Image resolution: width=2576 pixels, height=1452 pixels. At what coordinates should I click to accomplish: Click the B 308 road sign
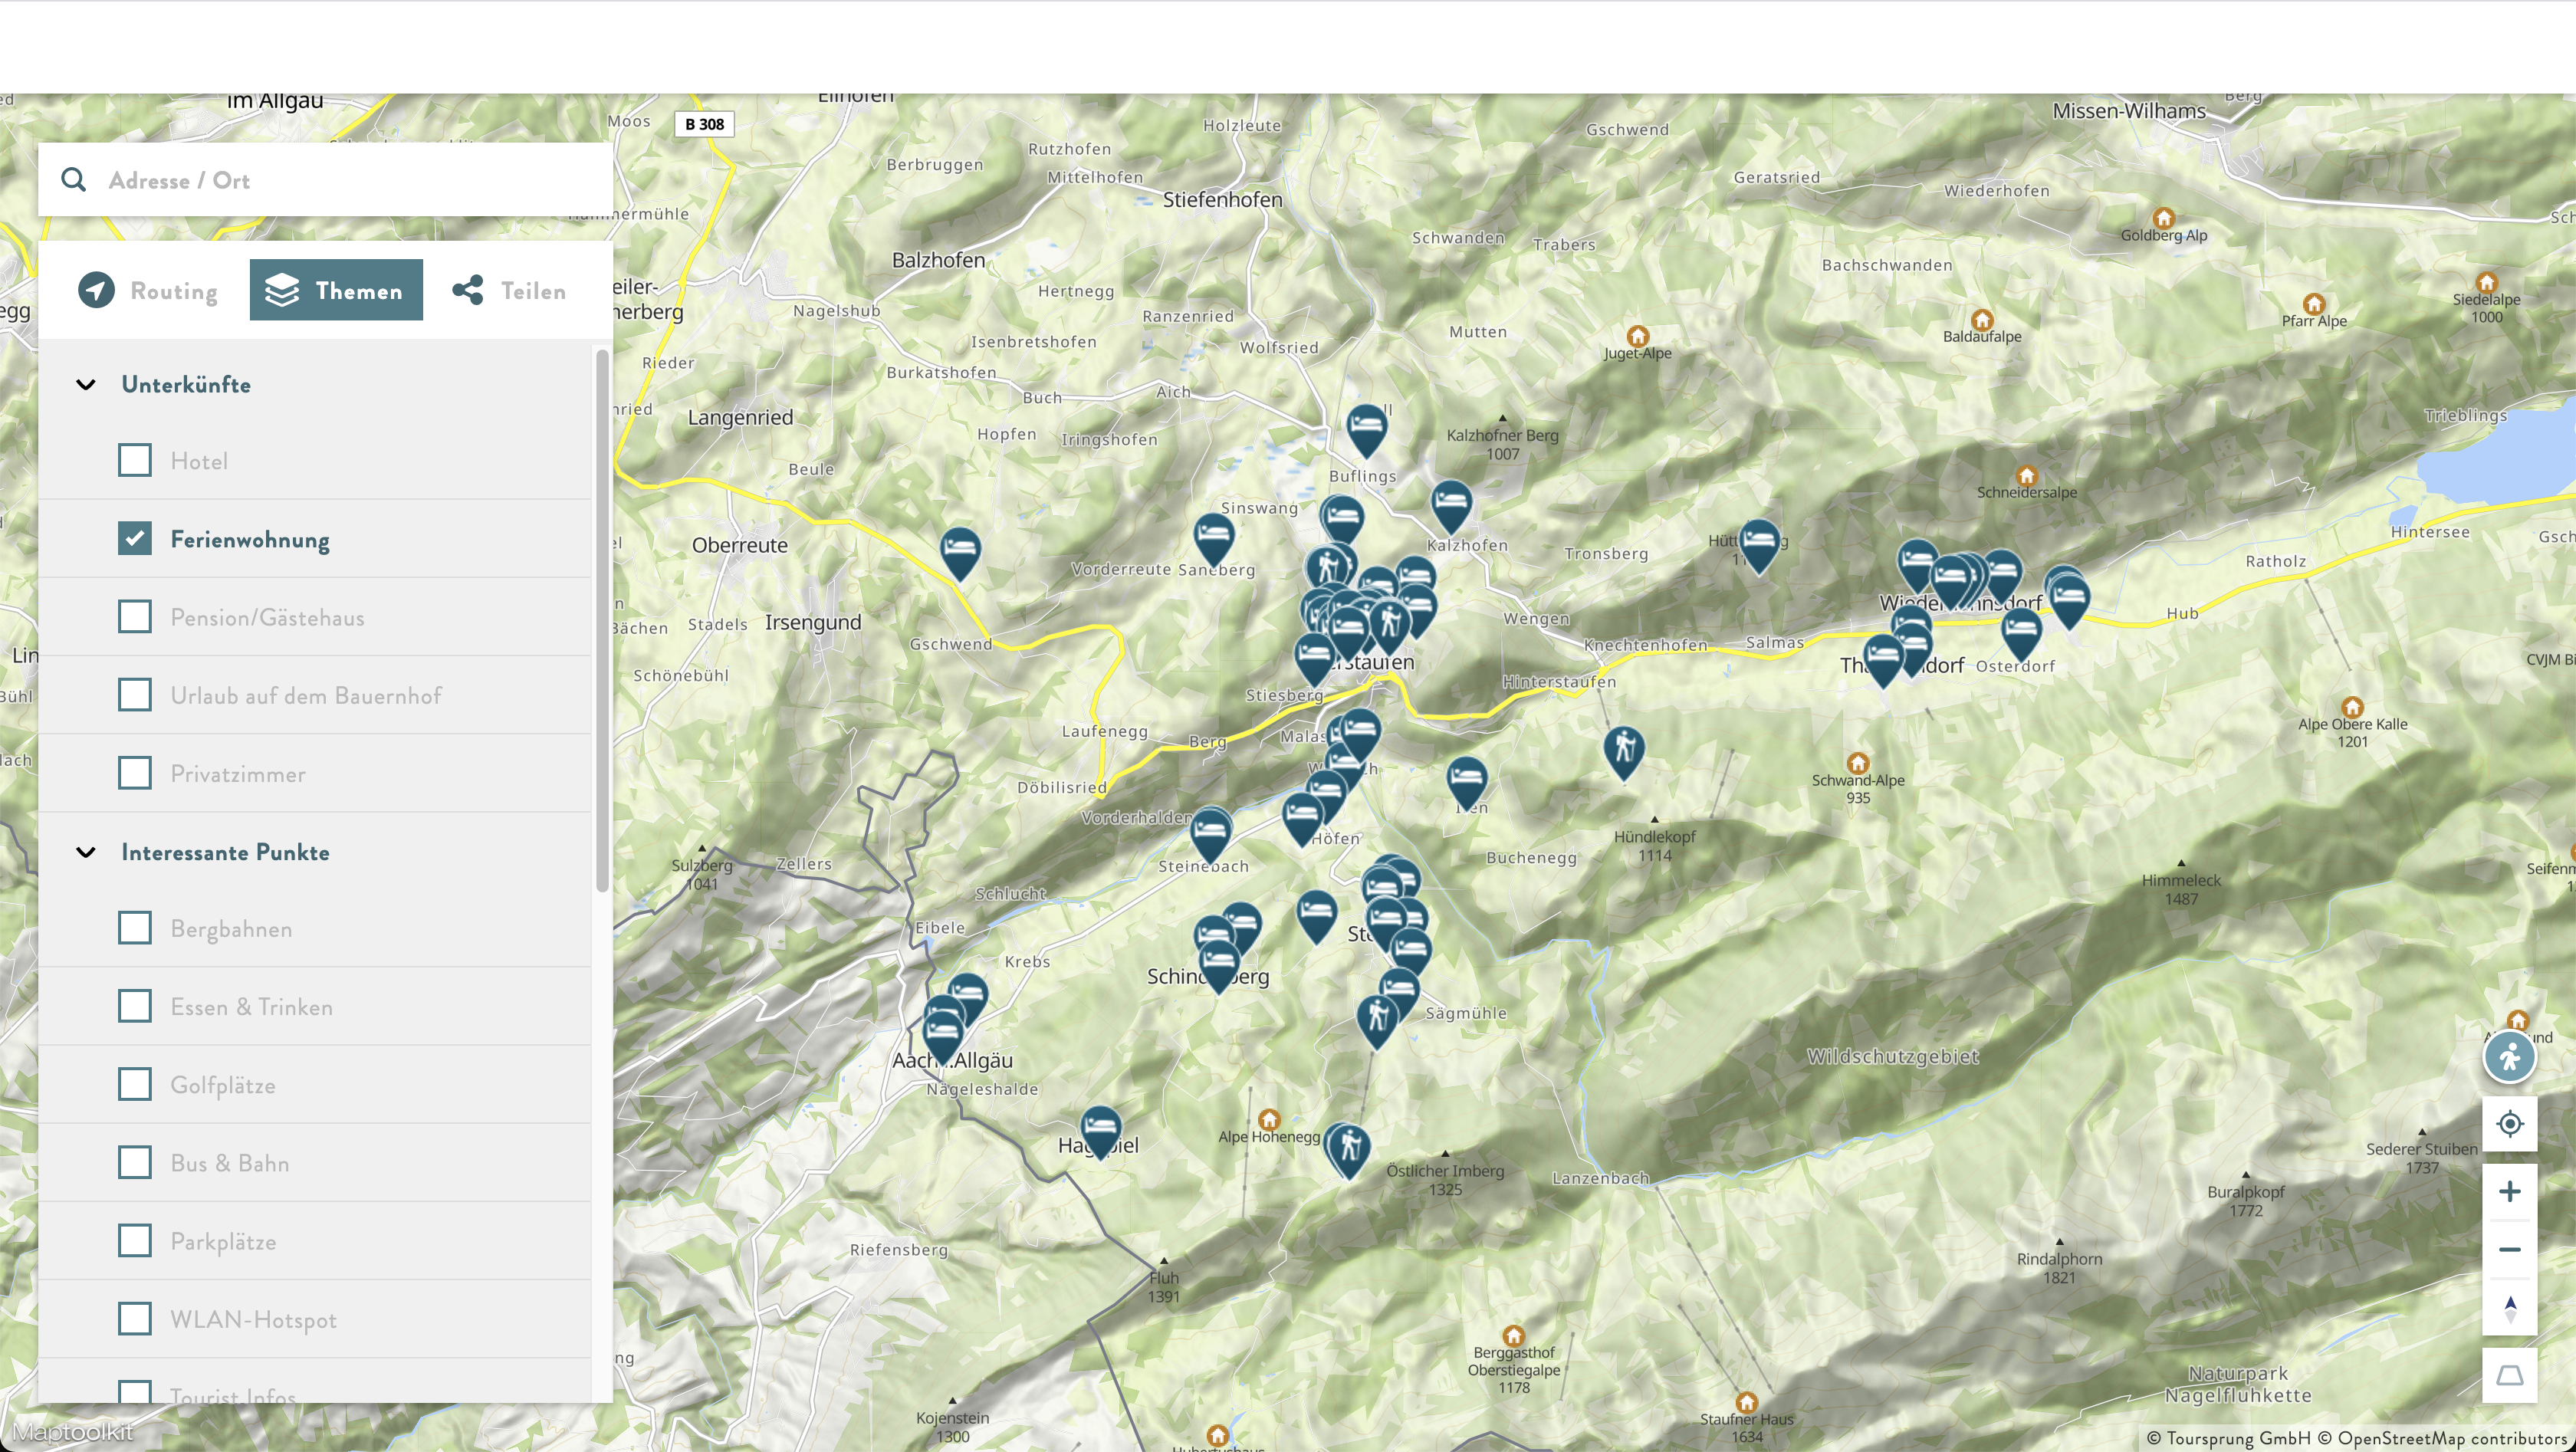pyautogui.click(x=704, y=124)
